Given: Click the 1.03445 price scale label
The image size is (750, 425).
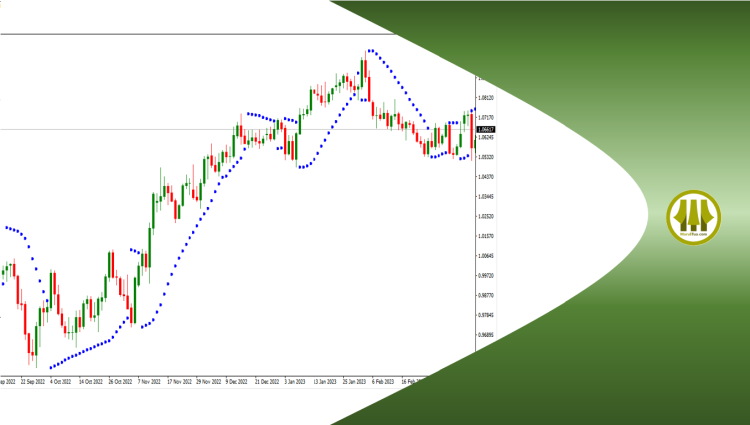Looking at the screenshot, I should tap(486, 196).
